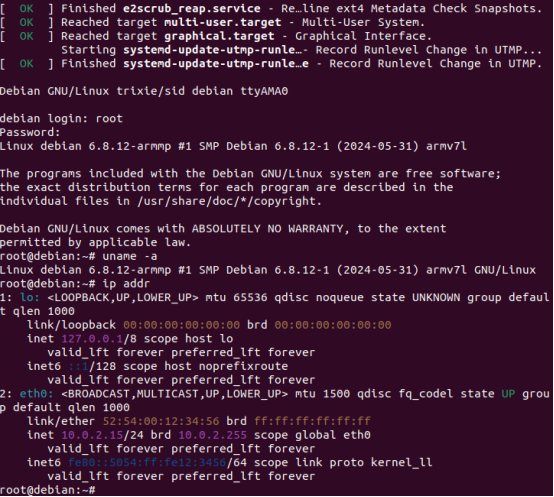Click the loopback address 127.0.0.1

pyautogui.click(x=92, y=339)
